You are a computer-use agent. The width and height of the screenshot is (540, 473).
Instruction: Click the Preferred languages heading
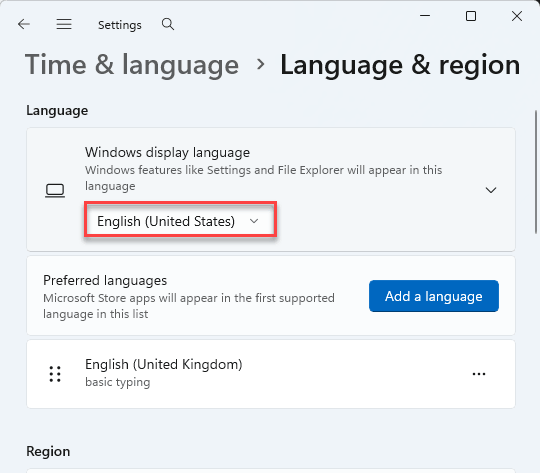(105, 280)
